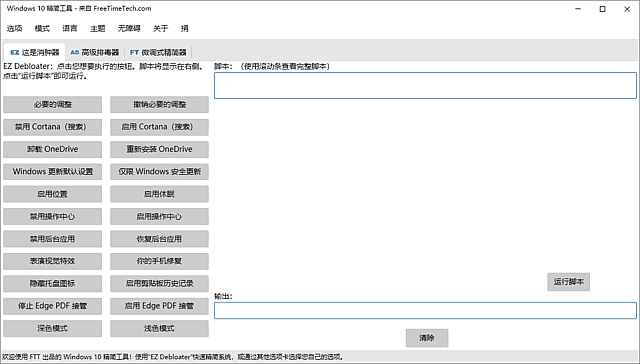This screenshot has height=364, width=640.
Task: Click the 隐藏托盘图标 button
Action: (53, 284)
